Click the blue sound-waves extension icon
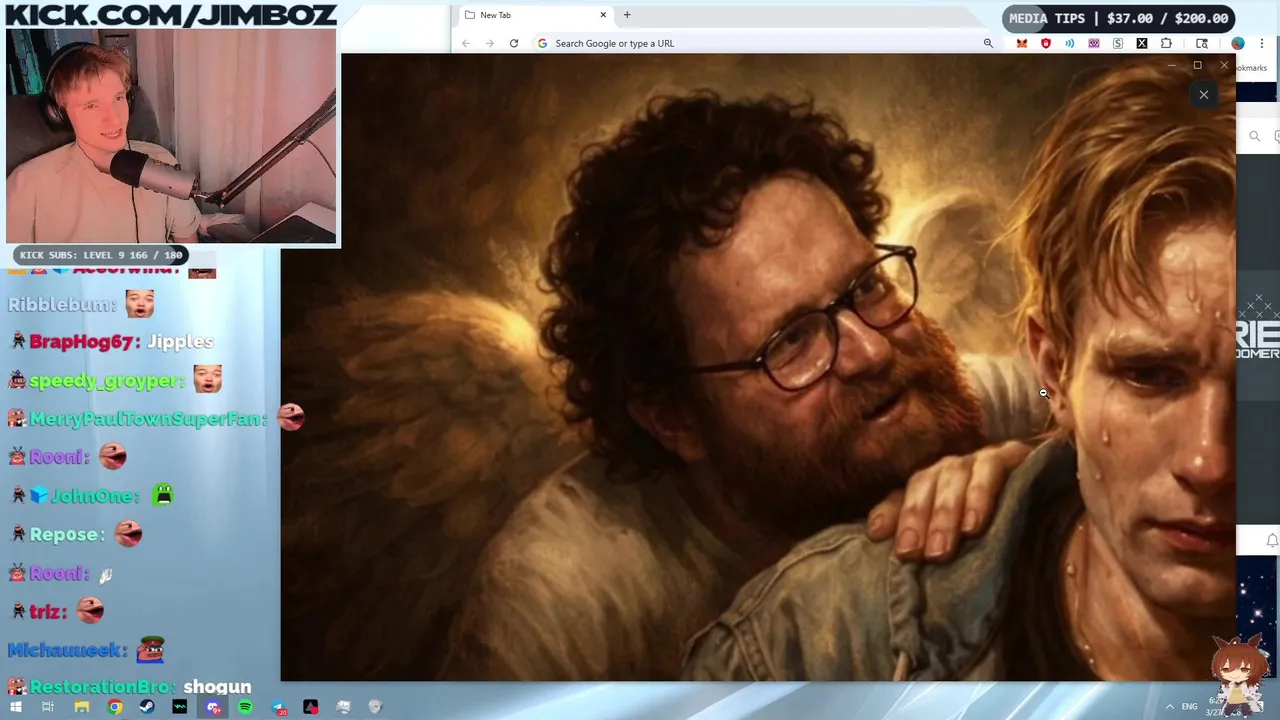The image size is (1280, 720). click(1070, 43)
